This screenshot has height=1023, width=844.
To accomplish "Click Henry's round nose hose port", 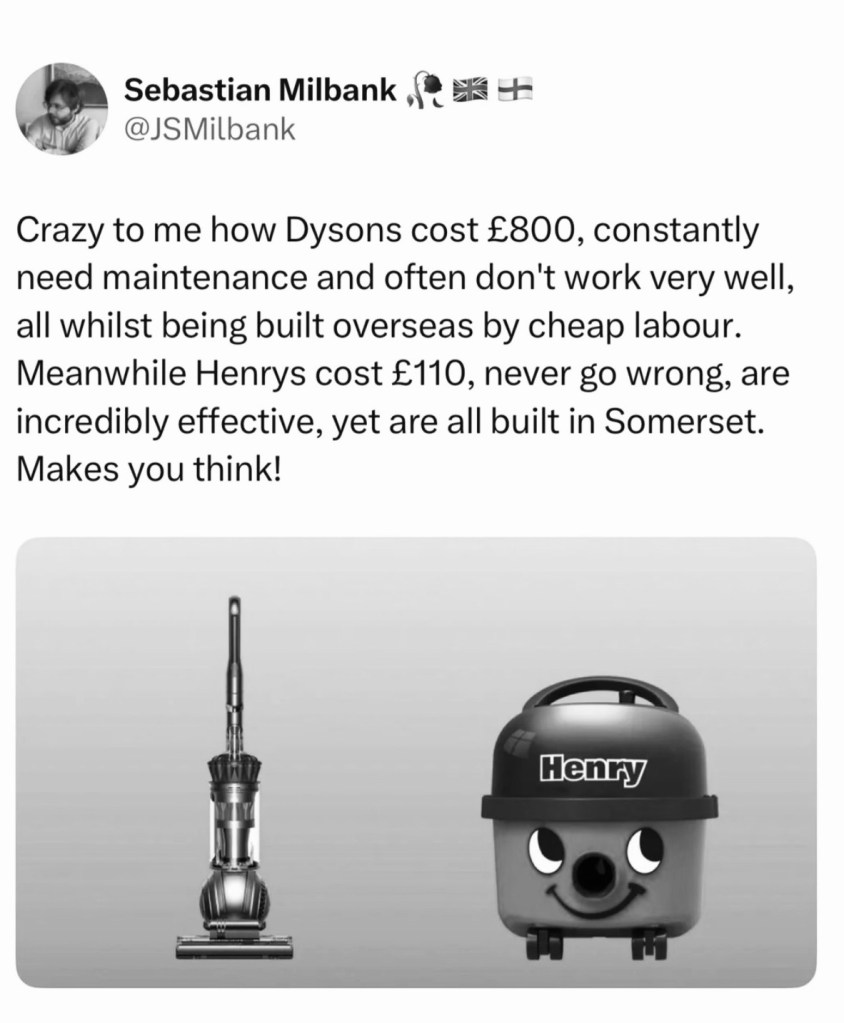I will [x=594, y=870].
